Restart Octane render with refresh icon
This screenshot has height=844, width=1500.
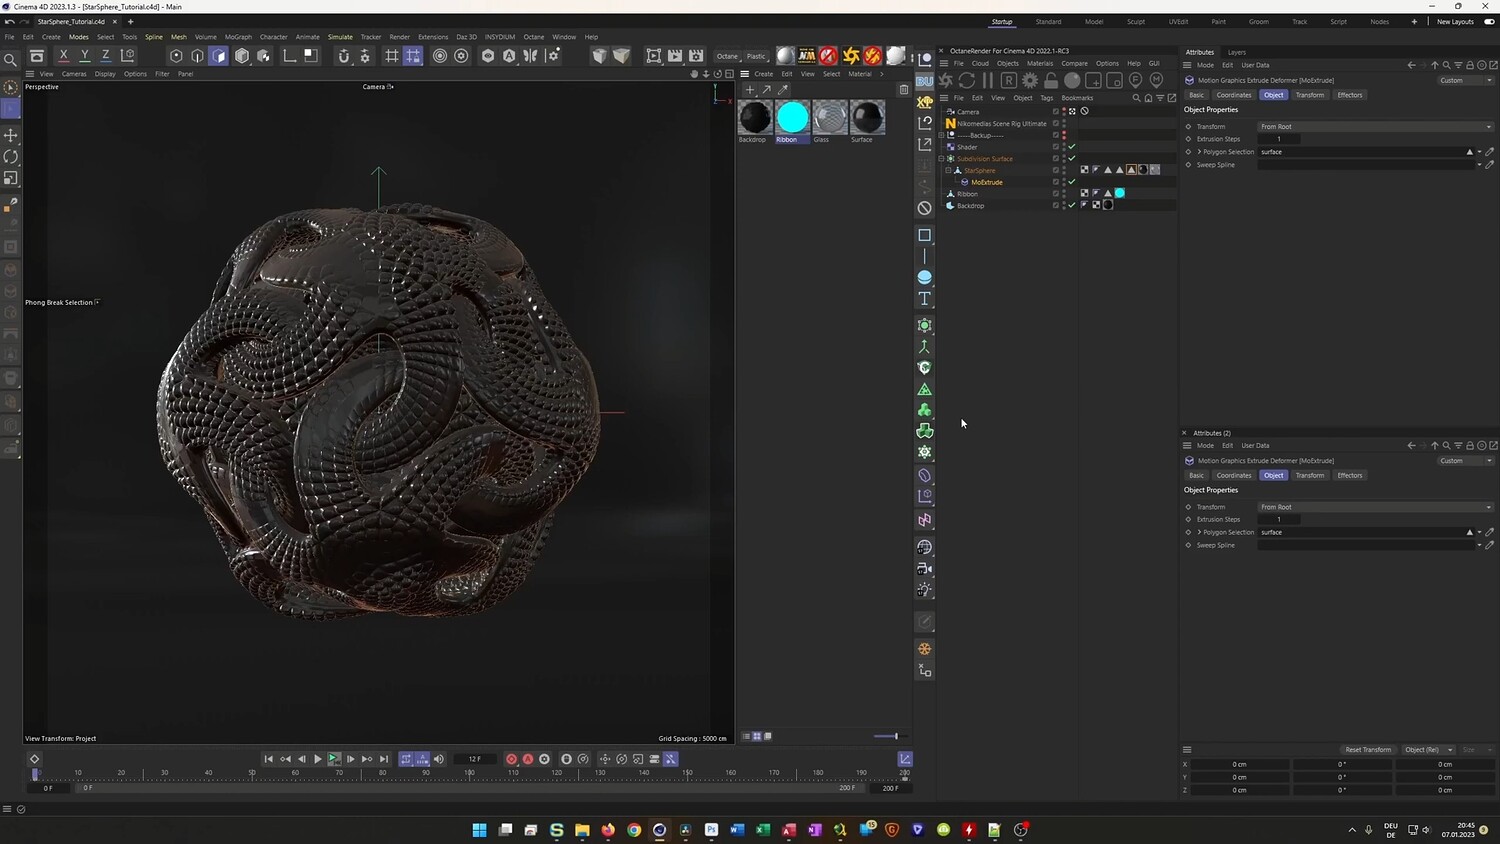click(966, 80)
